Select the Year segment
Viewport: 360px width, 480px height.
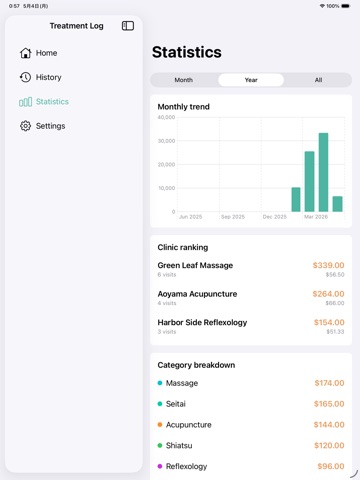tap(251, 80)
